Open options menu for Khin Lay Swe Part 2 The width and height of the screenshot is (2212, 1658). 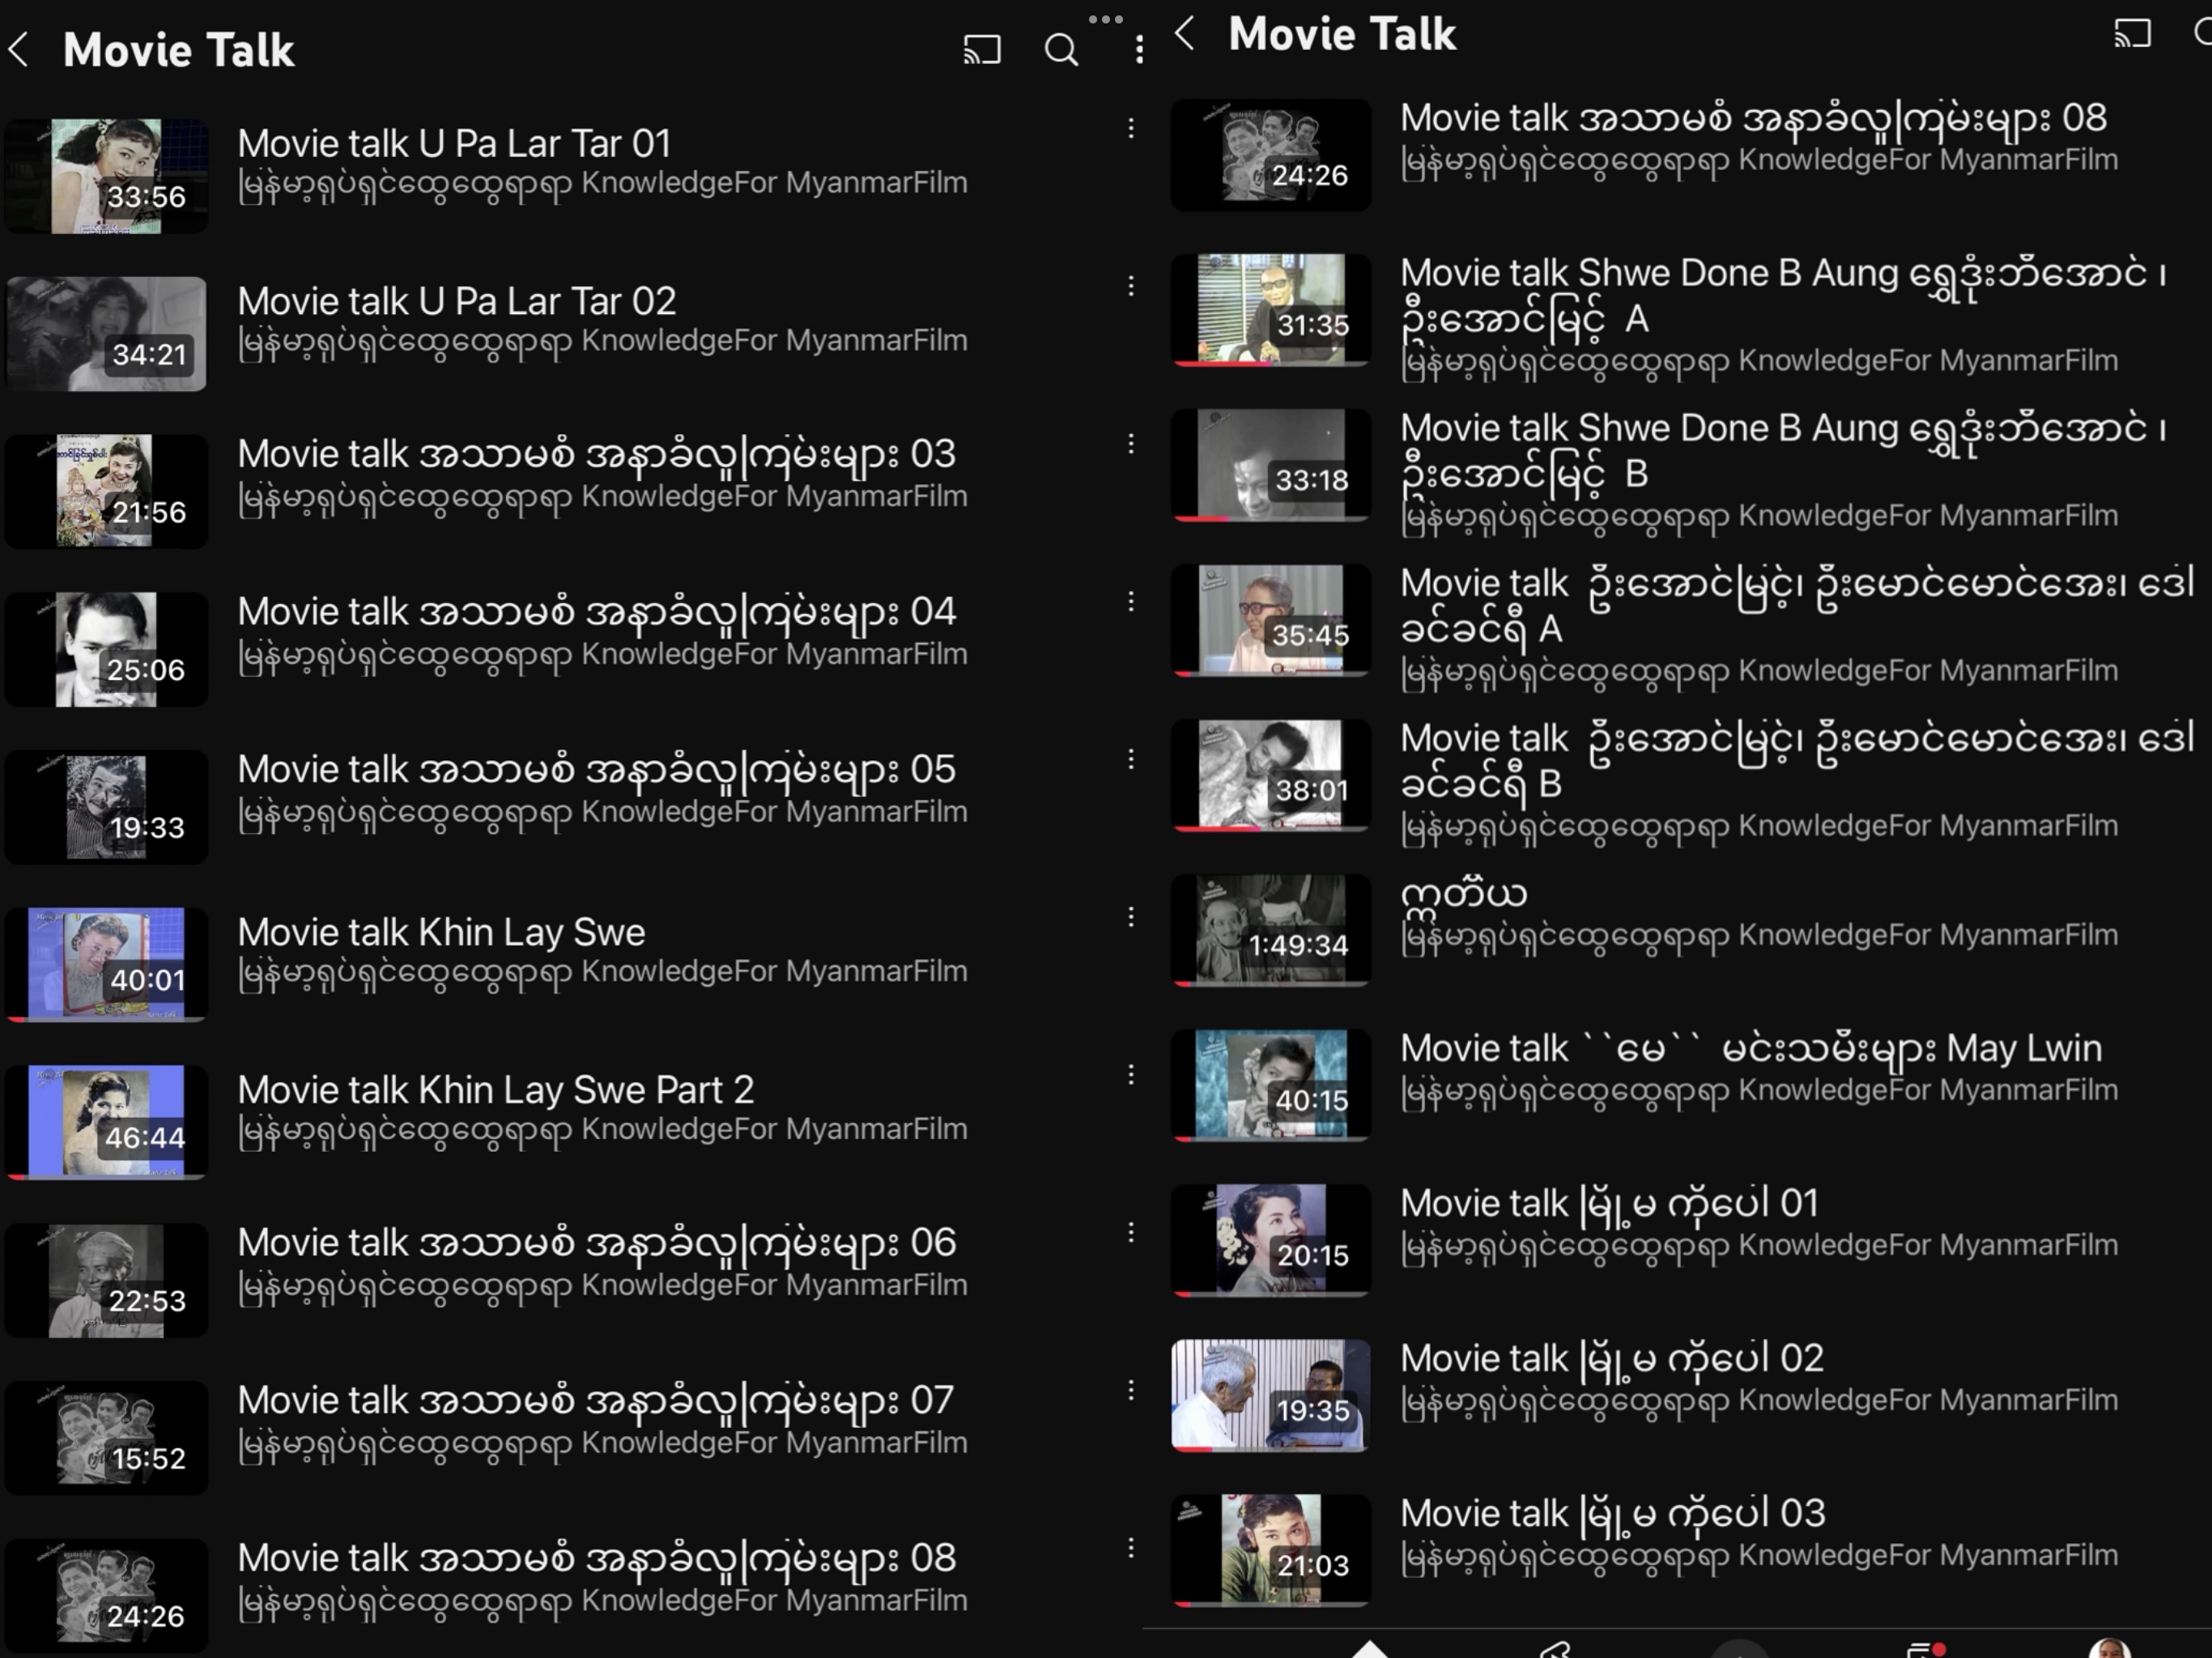pyautogui.click(x=1130, y=1075)
